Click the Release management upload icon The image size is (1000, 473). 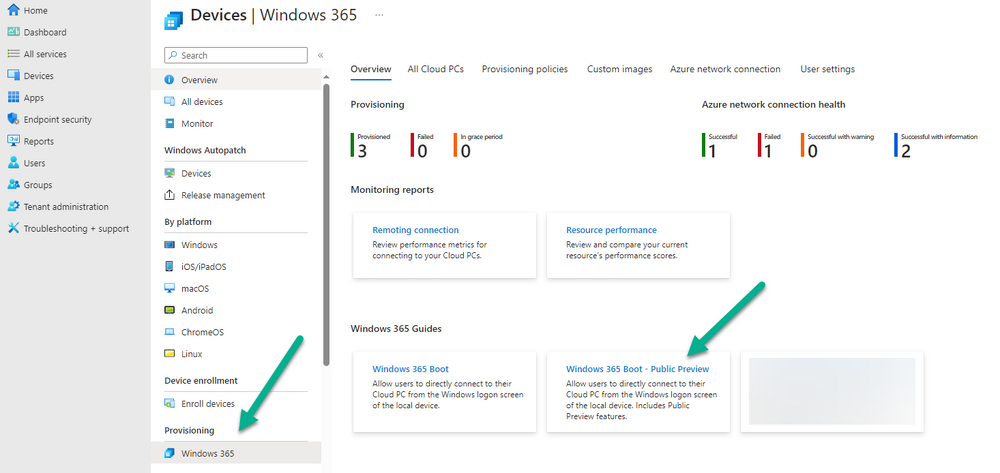(170, 195)
